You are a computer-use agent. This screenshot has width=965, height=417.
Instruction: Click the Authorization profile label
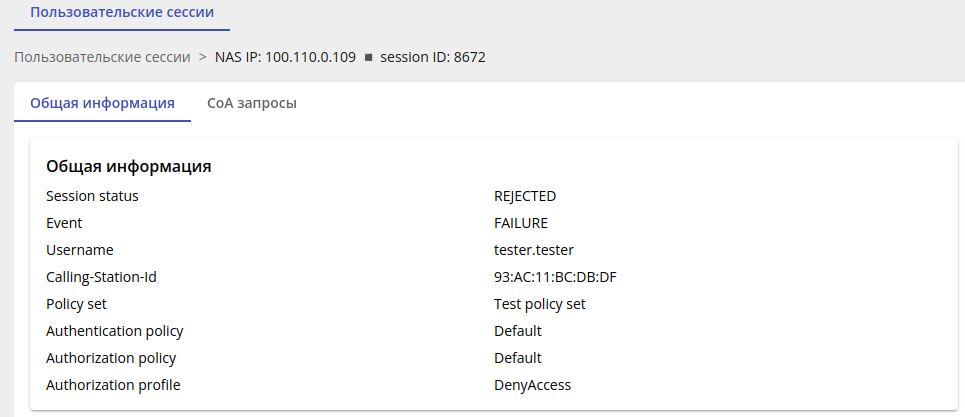113,385
